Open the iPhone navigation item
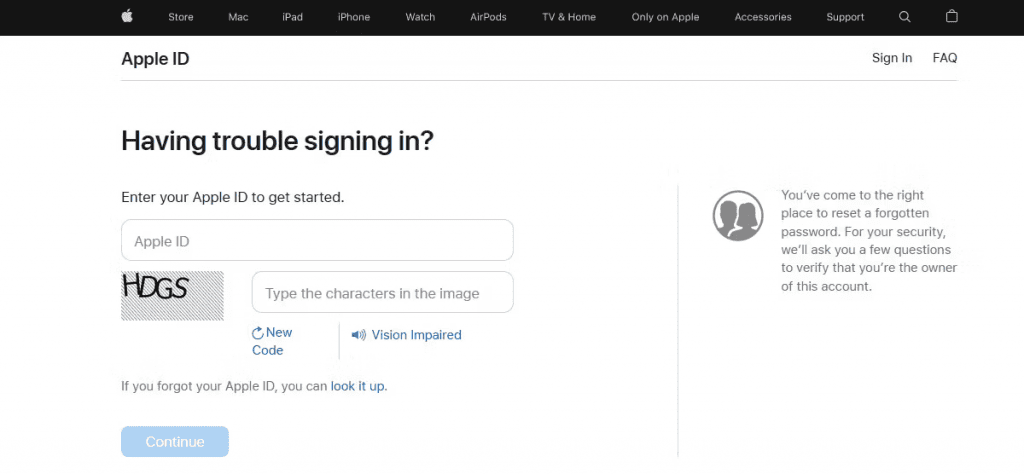1024x474 pixels. [354, 17]
